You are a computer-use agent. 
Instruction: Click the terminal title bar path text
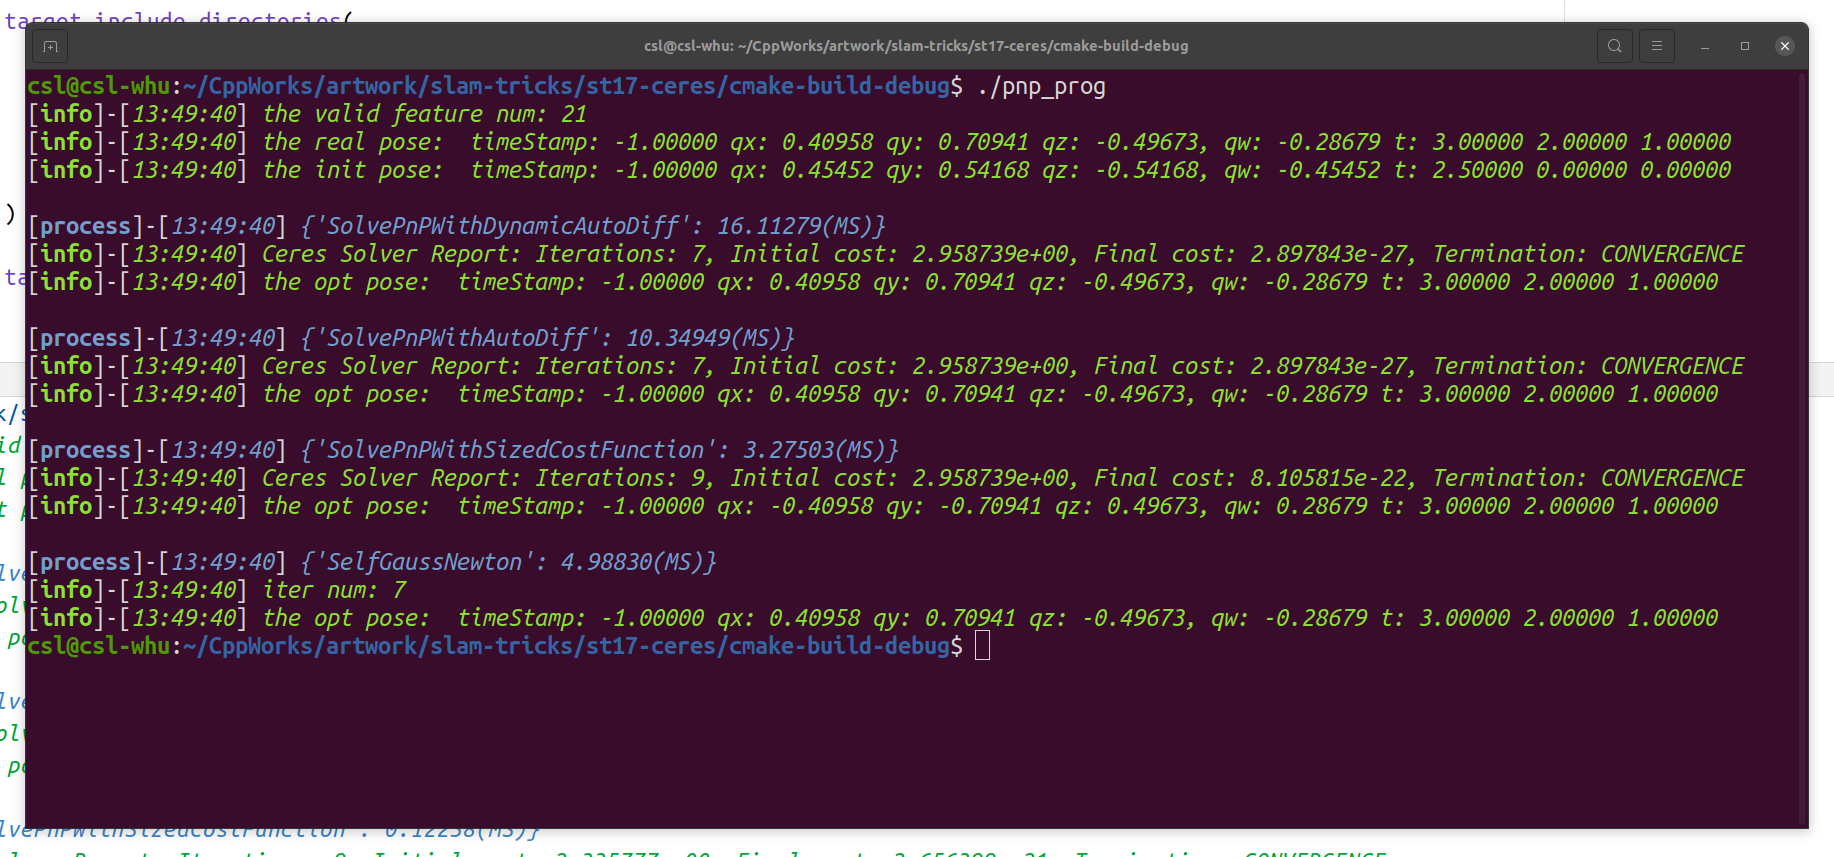(916, 46)
